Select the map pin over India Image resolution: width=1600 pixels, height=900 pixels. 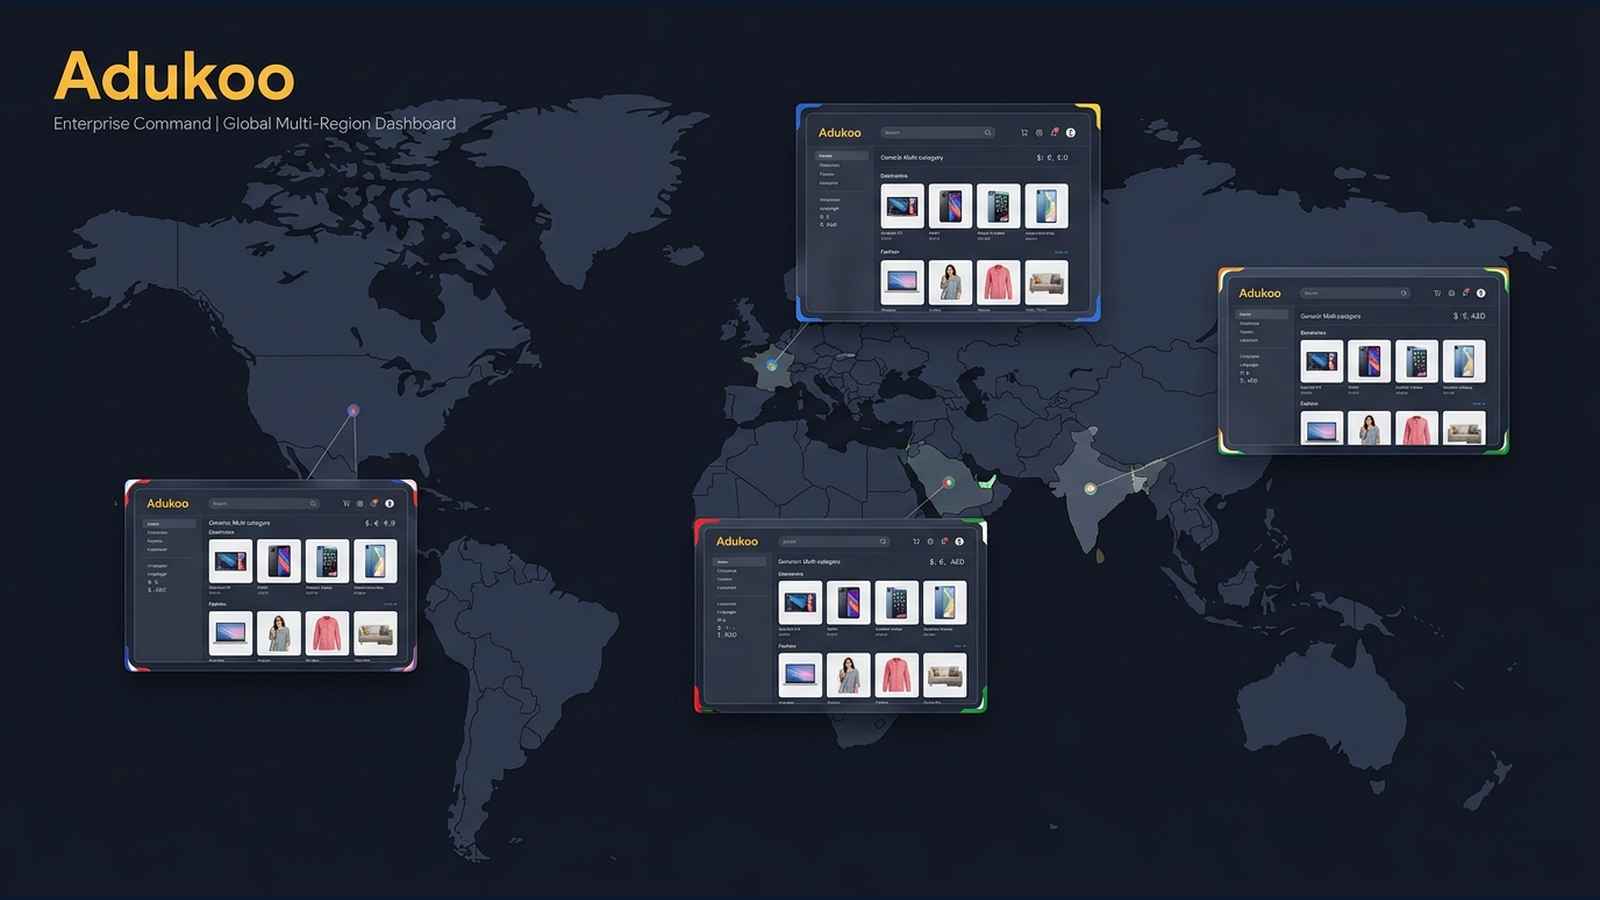[1091, 488]
